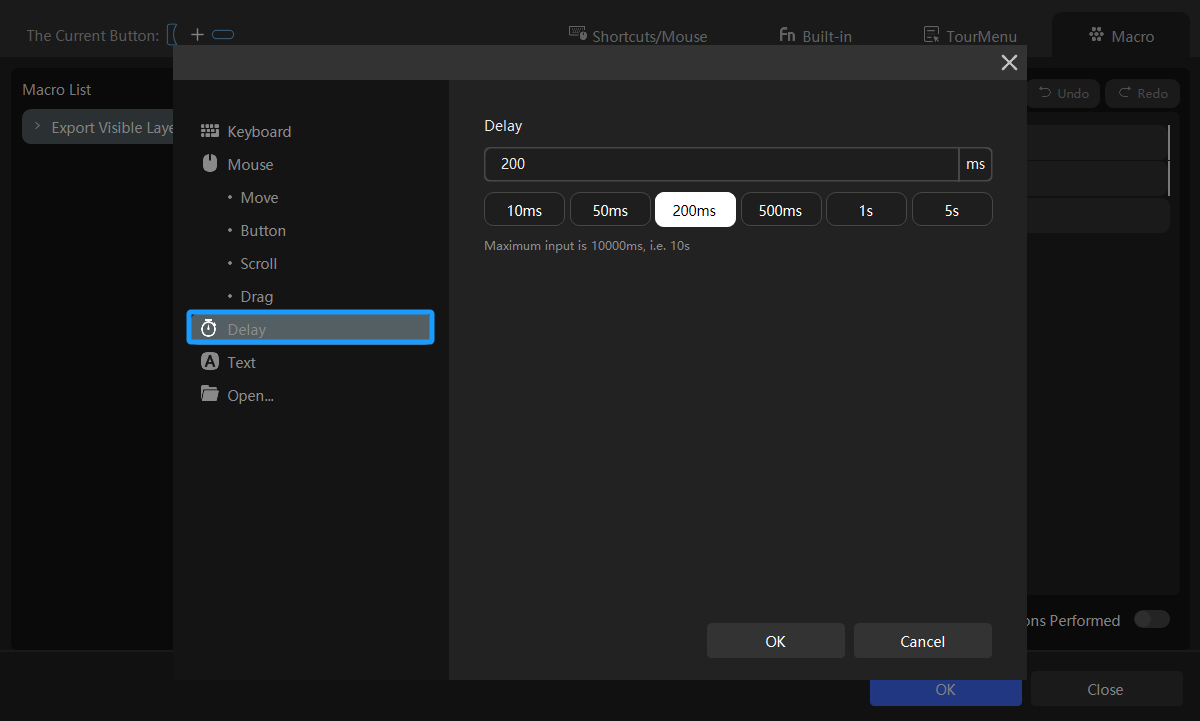Viewport: 1200px width, 721px height.
Task: Confirm the delay dialog with OK
Action: (776, 641)
